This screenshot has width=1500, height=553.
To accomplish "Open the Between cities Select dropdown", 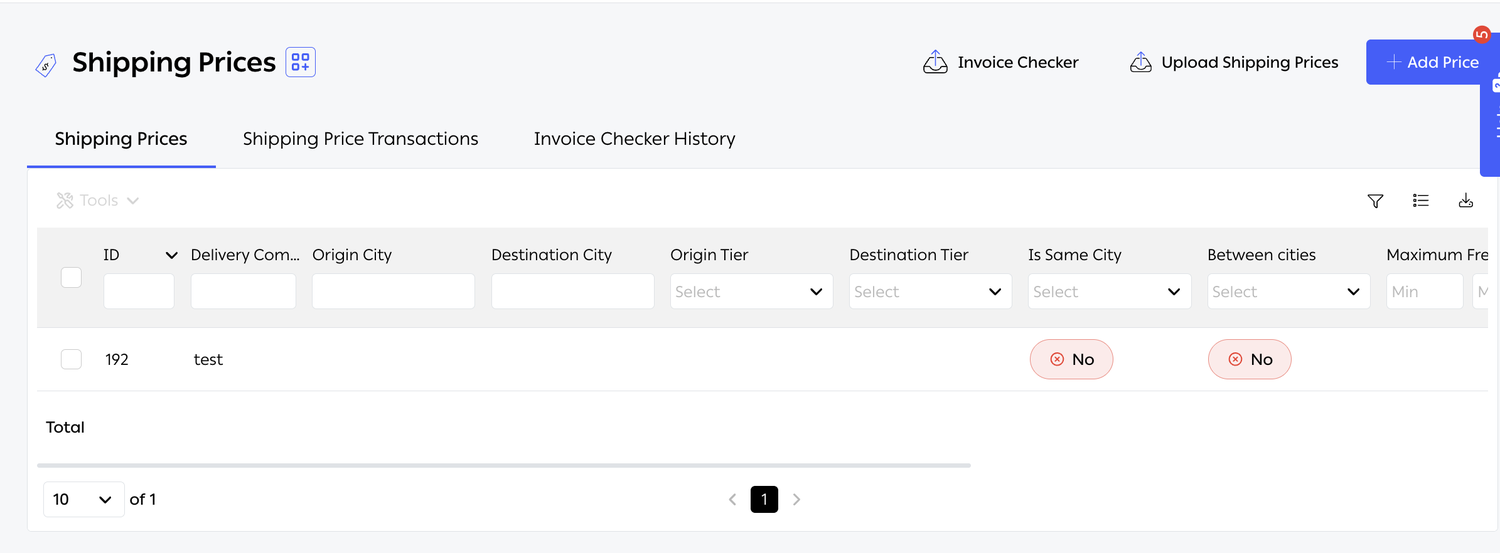I will 1288,291.
